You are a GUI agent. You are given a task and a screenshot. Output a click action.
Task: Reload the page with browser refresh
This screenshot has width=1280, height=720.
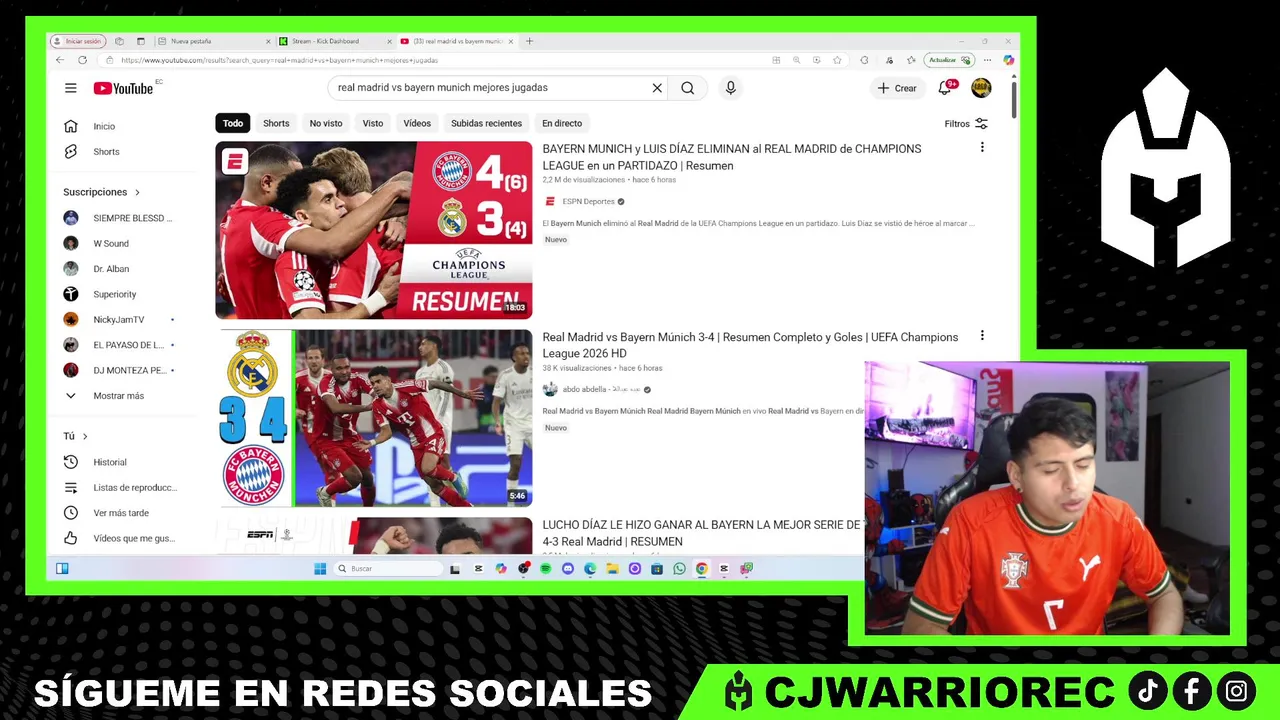tap(82, 60)
